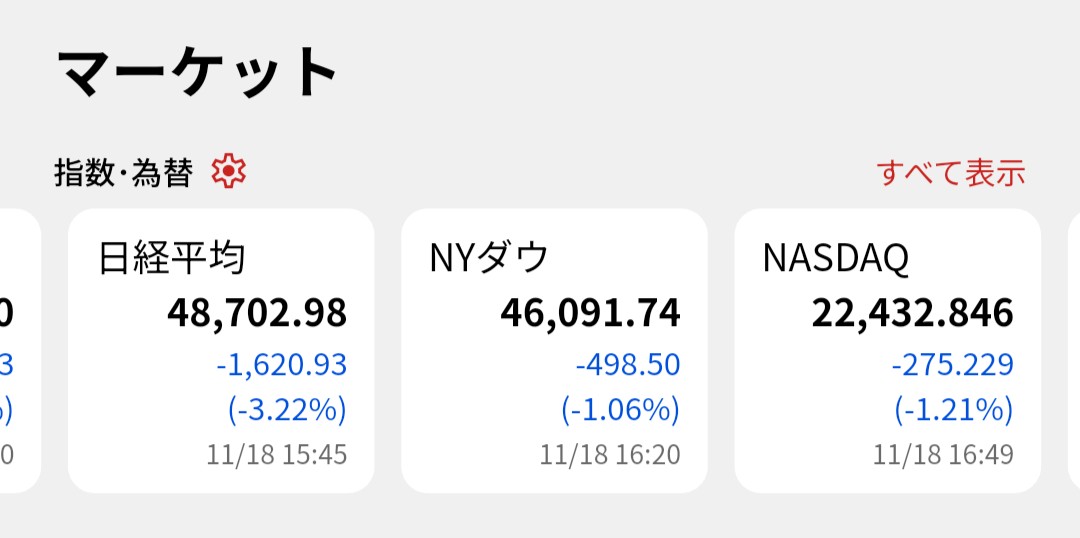This screenshot has width=1080, height=538.
Task: Click the 日経平均 value 48,702.98
Action: point(257,313)
